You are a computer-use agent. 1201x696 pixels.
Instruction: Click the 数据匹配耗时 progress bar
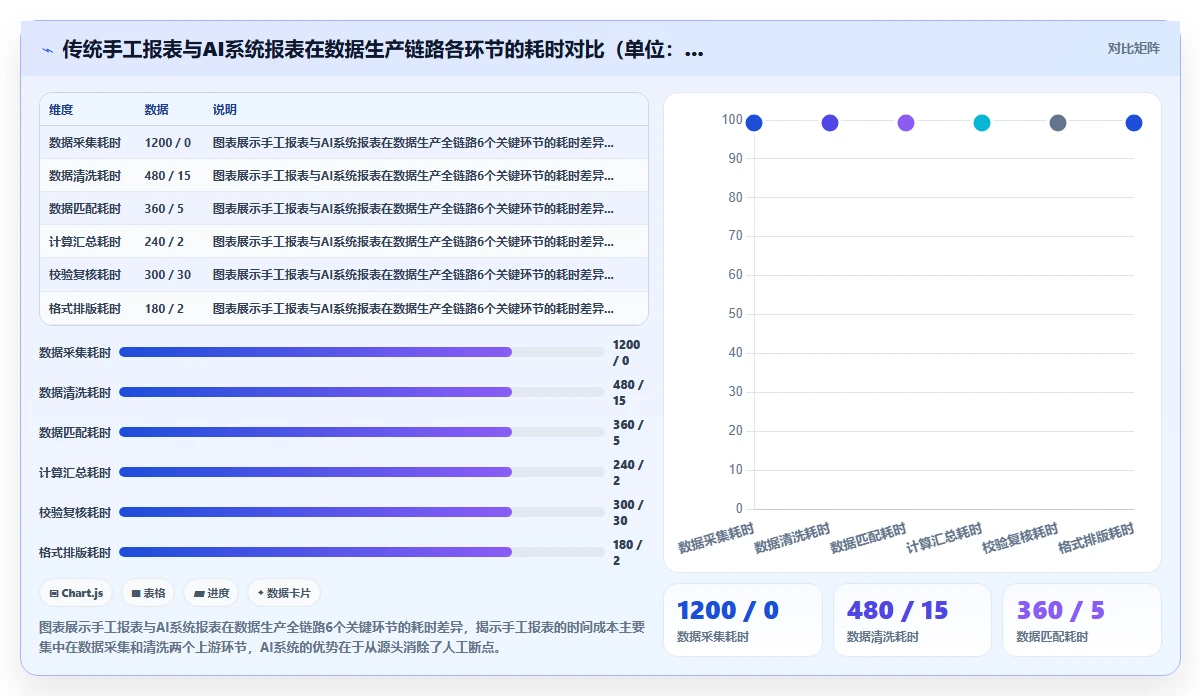pos(362,432)
